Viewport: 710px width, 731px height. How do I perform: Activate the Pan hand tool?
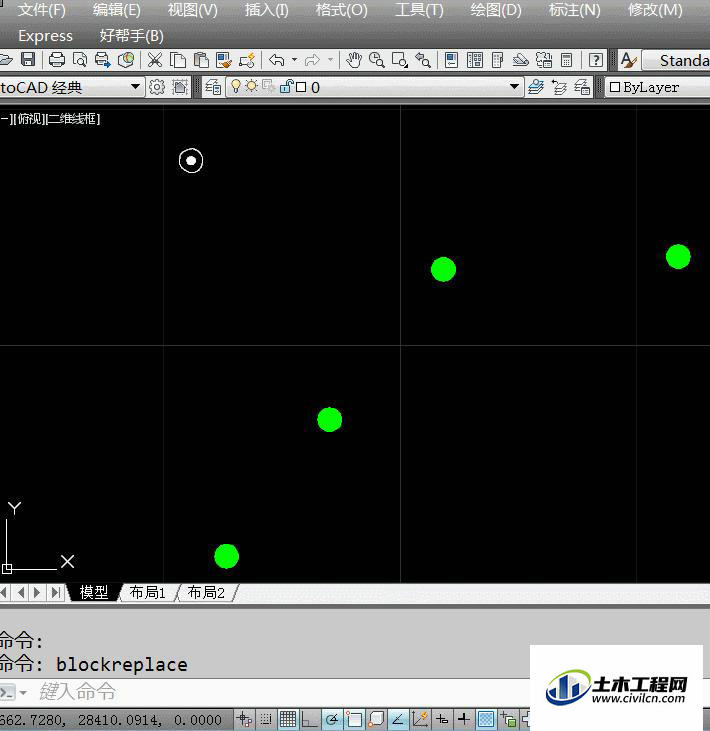tap(354, 60)
